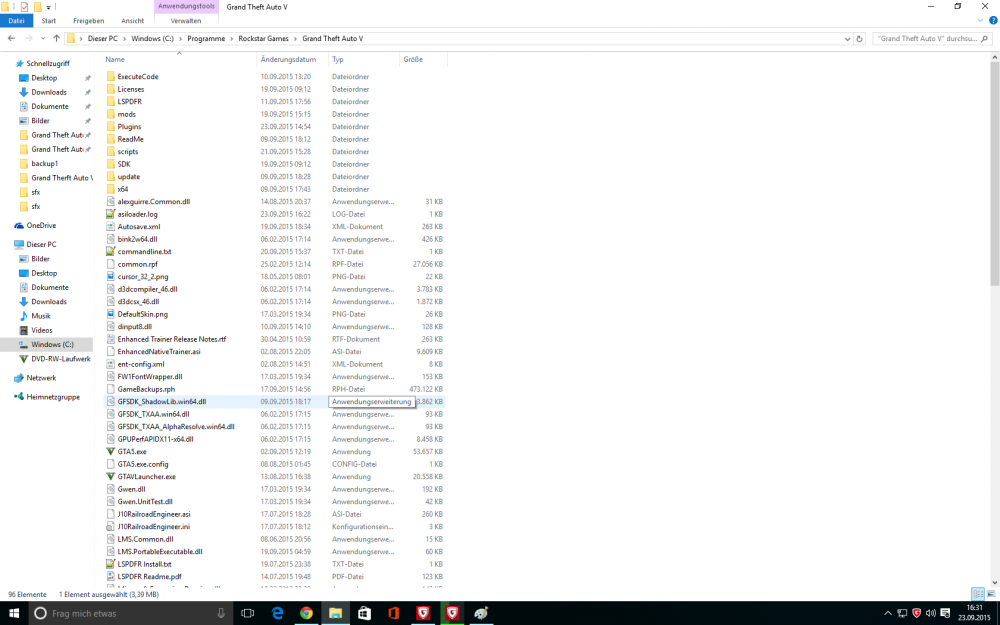1000x625 pixels.
Task: Select Musik under Dieser PC
Action: coord(41,316)
